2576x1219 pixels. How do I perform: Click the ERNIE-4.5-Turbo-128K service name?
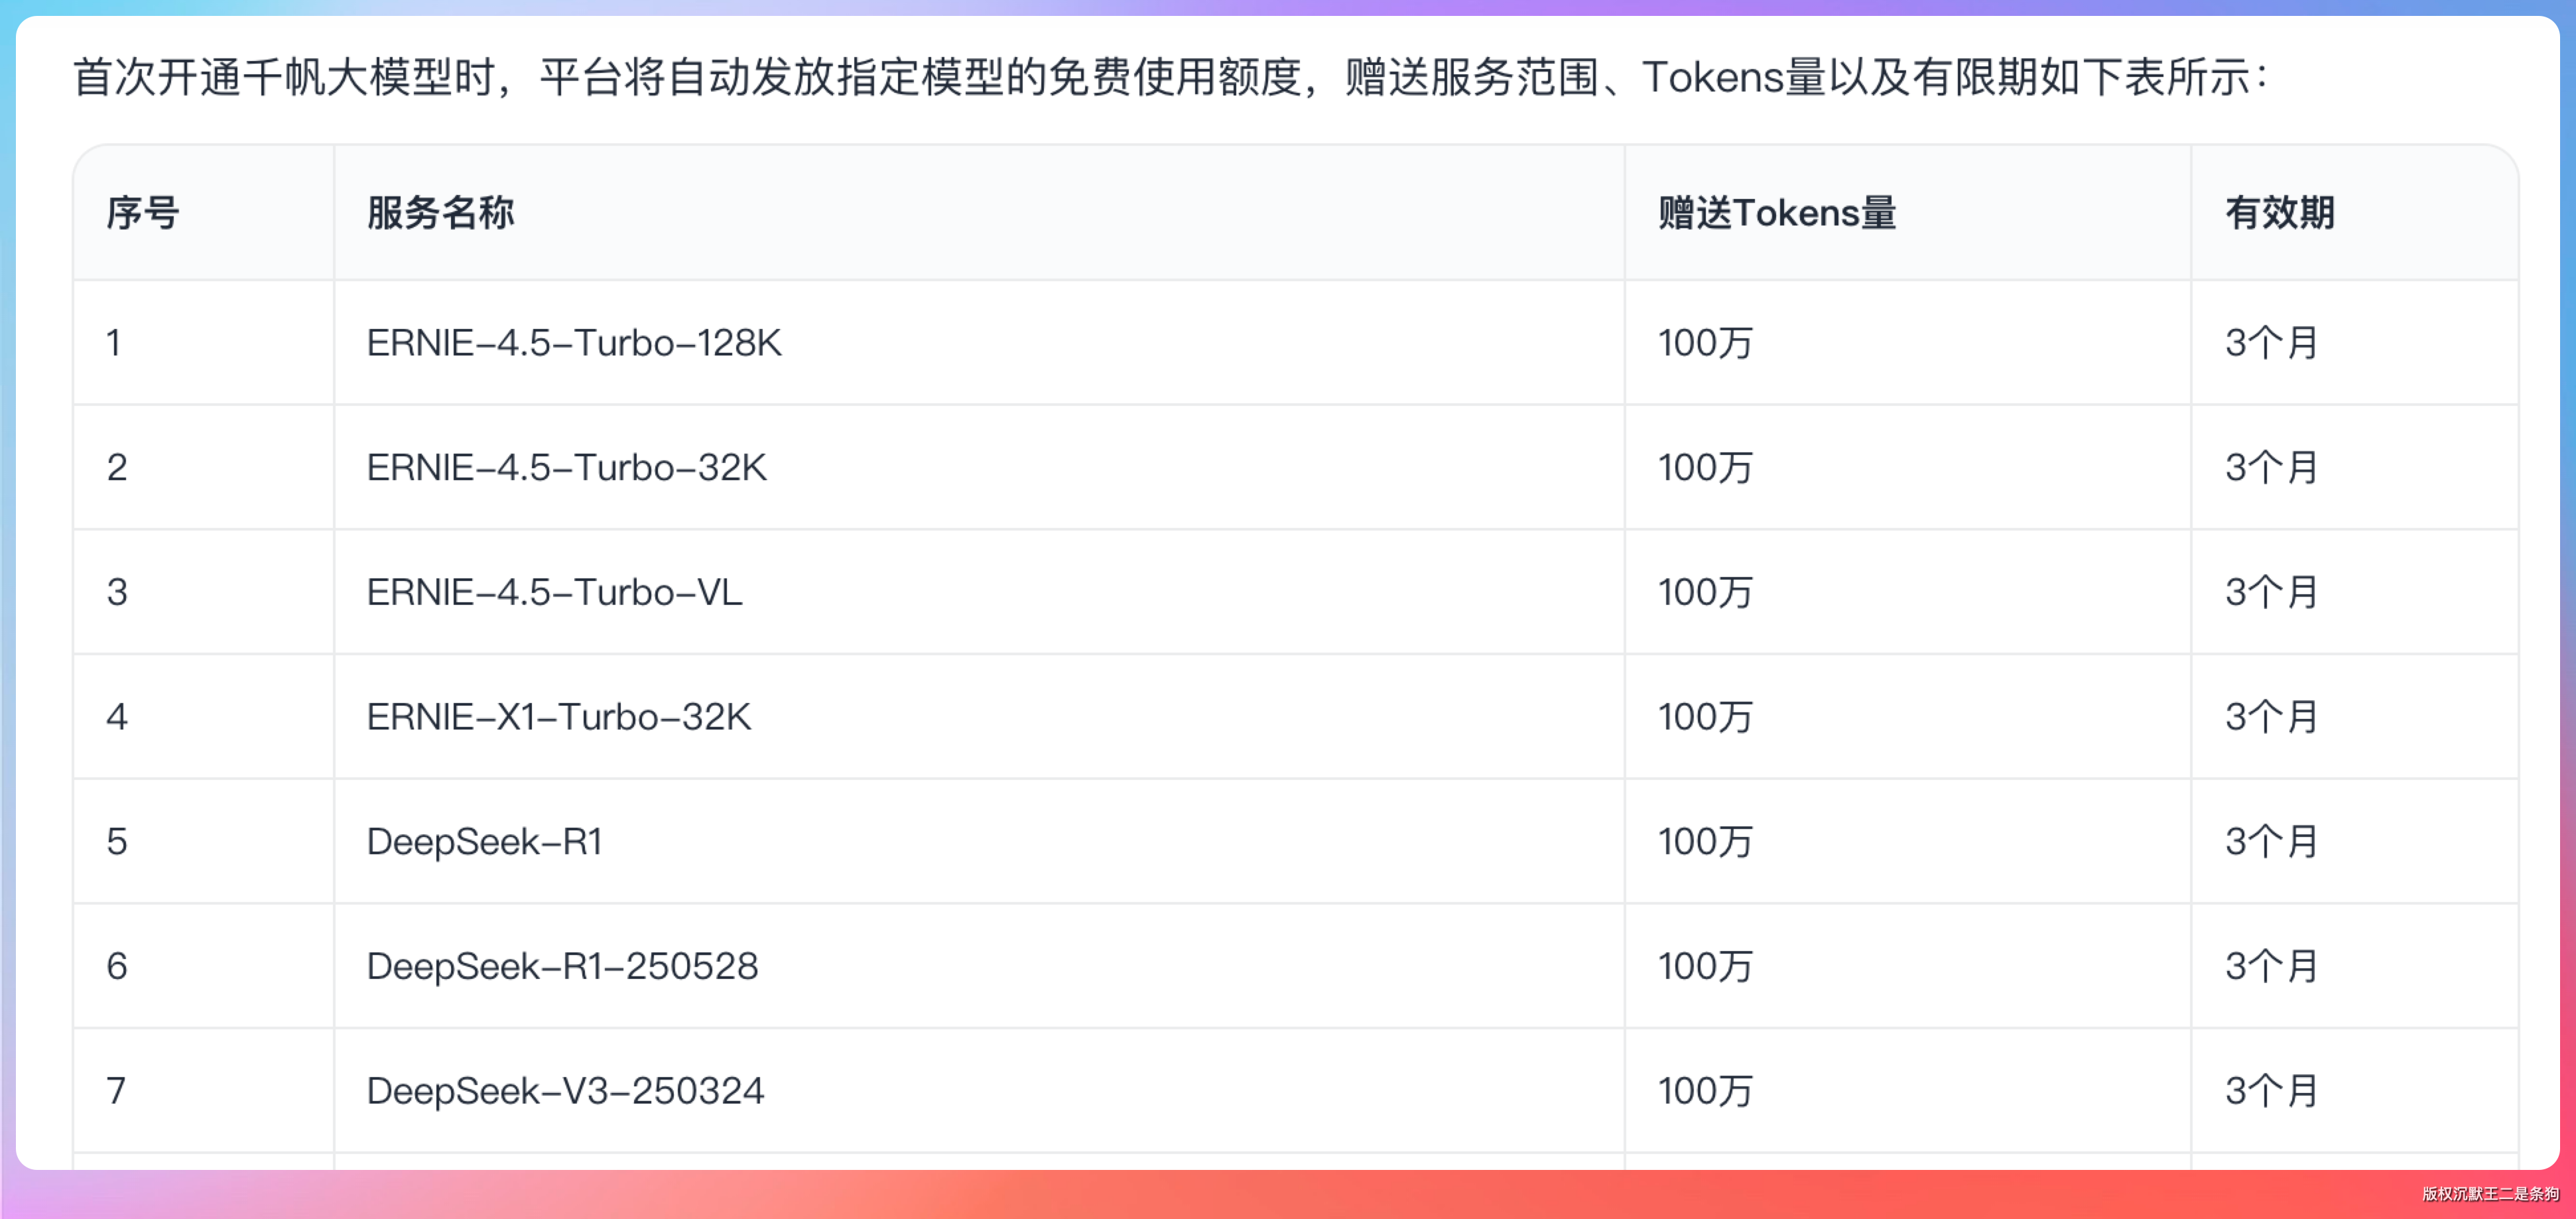pyautogui.click(x=573, y=343)
